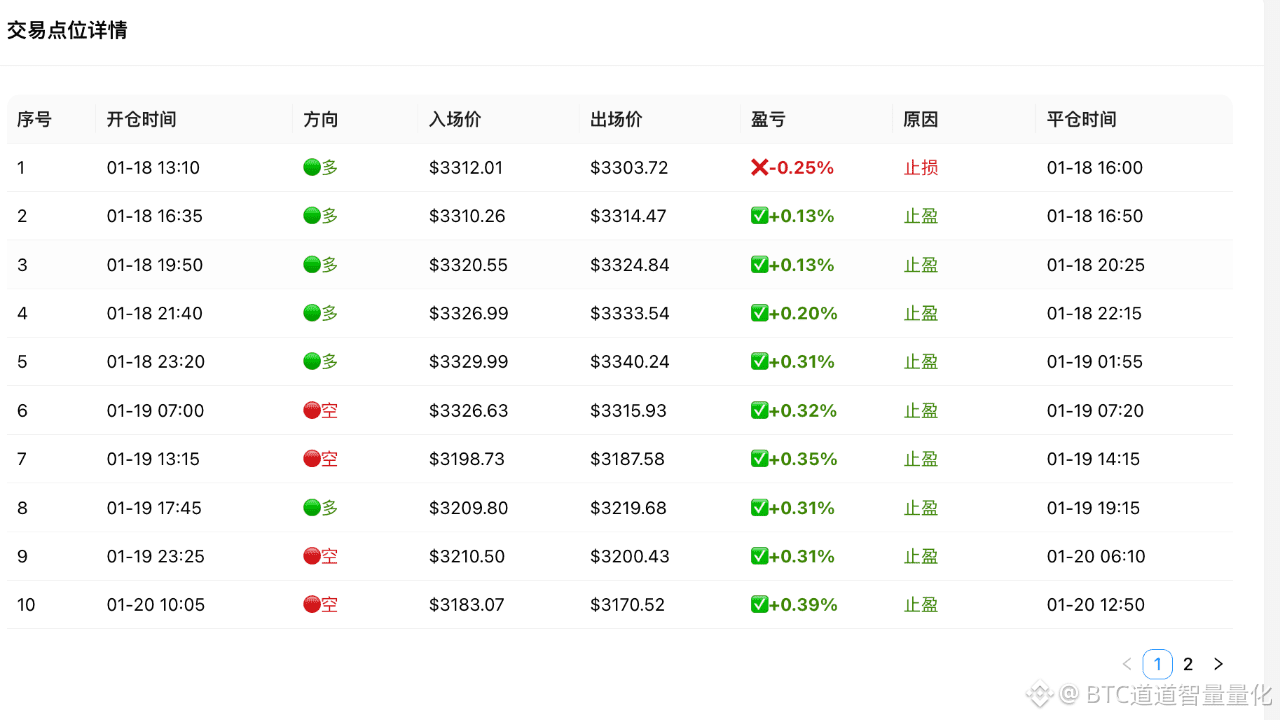Click the green long icon in row 4
The height and width of the screenshot is (720, 1280).
(311, 313)
